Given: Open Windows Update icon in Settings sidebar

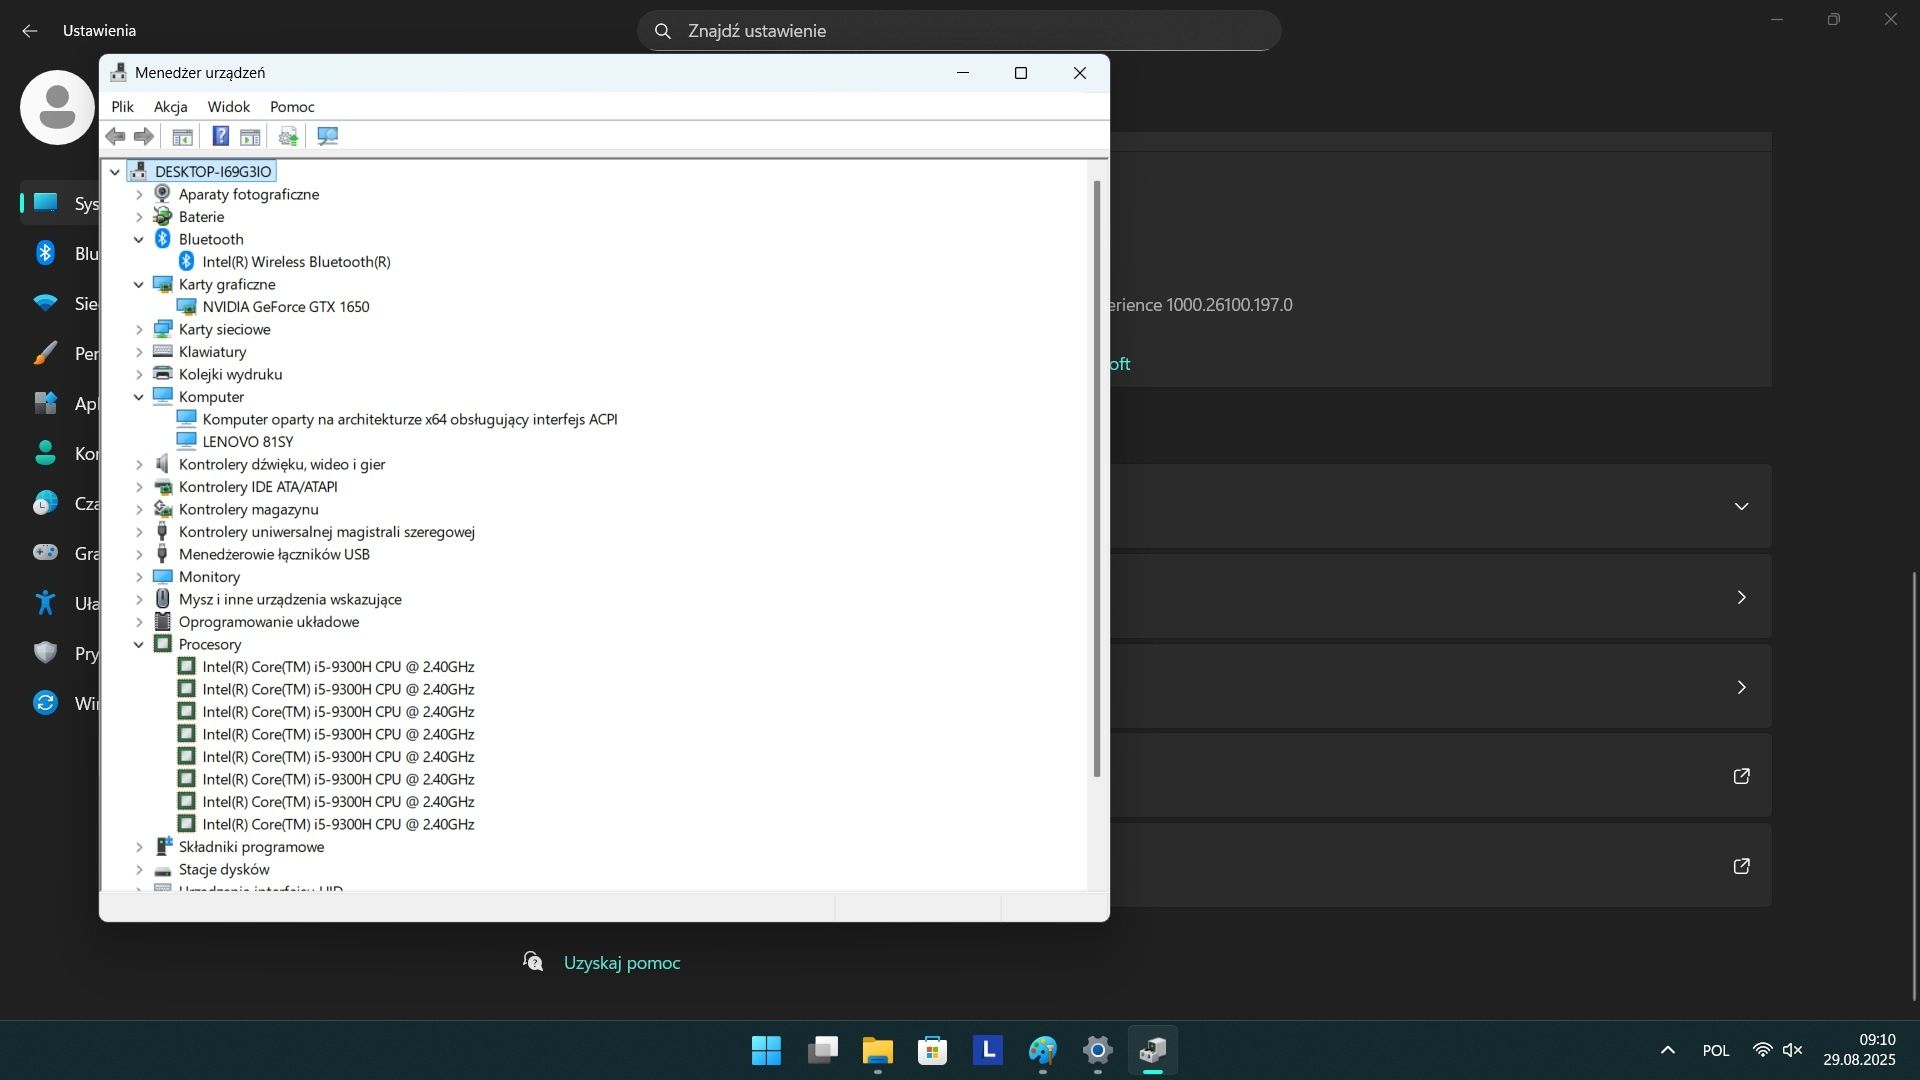Looking at the screenshot, I should pos(46,703).
